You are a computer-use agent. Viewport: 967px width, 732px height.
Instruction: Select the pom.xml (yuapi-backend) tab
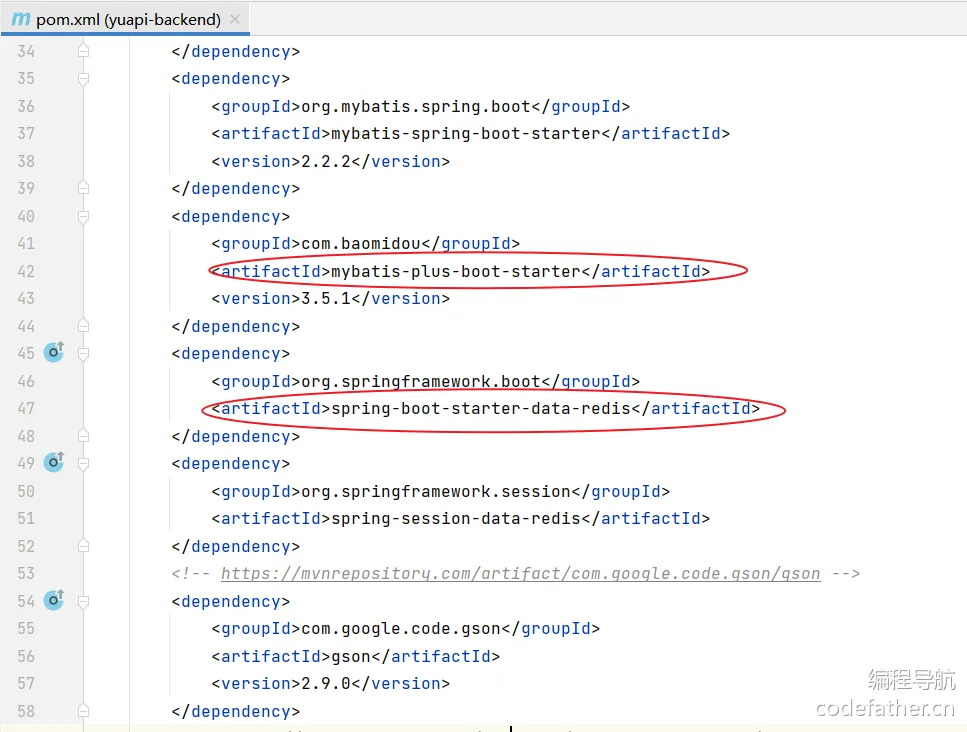point(125,19)
